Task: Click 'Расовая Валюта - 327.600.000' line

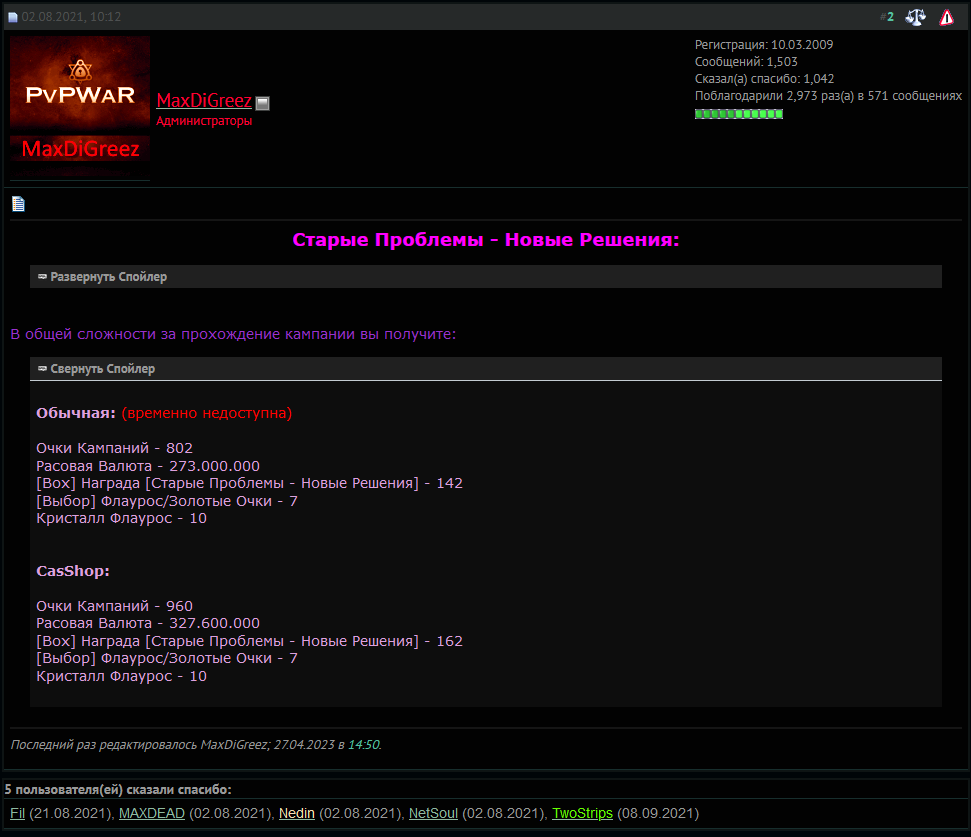Action: (148, 623)
